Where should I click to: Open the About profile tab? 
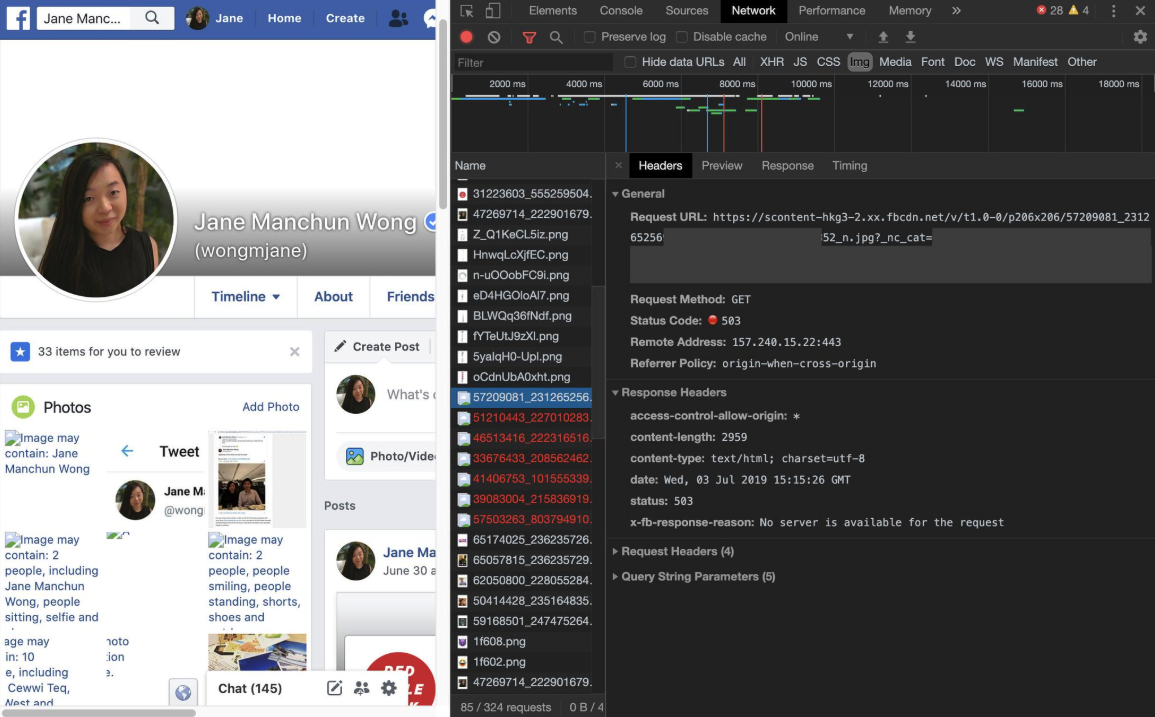(x=334, y=296)
